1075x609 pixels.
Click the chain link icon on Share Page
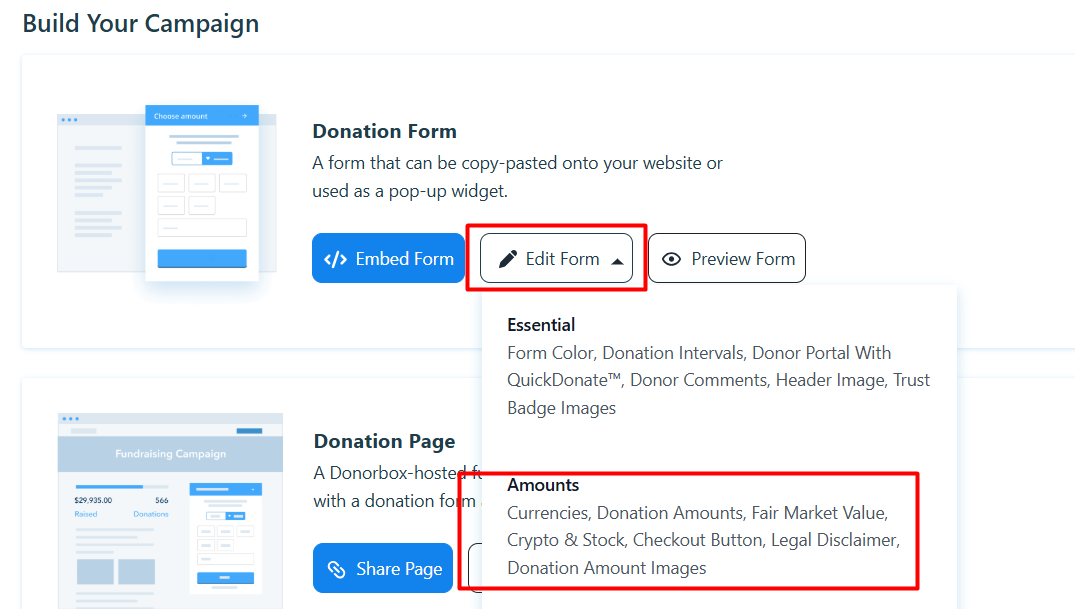(x=337, y=569)
